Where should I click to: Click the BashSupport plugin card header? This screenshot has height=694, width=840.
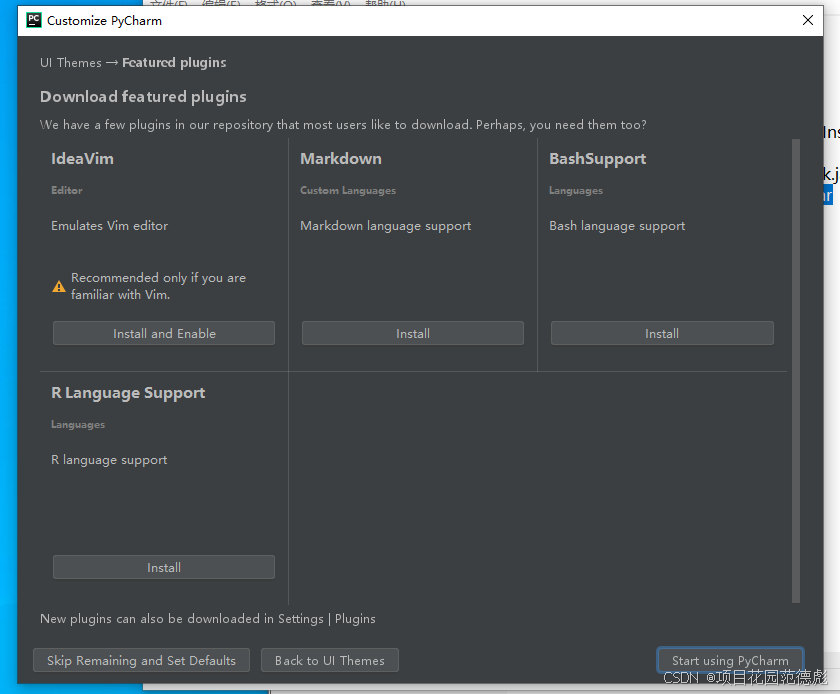pos(597,158)
